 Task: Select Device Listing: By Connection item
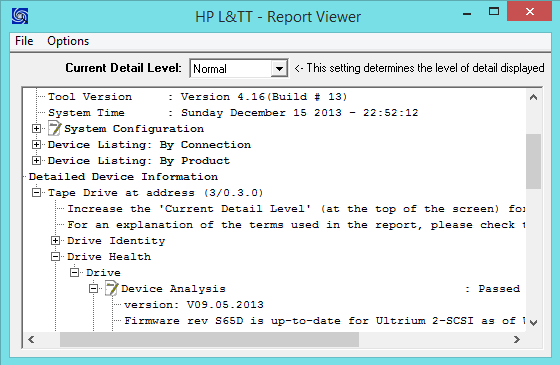pos(149,145)
